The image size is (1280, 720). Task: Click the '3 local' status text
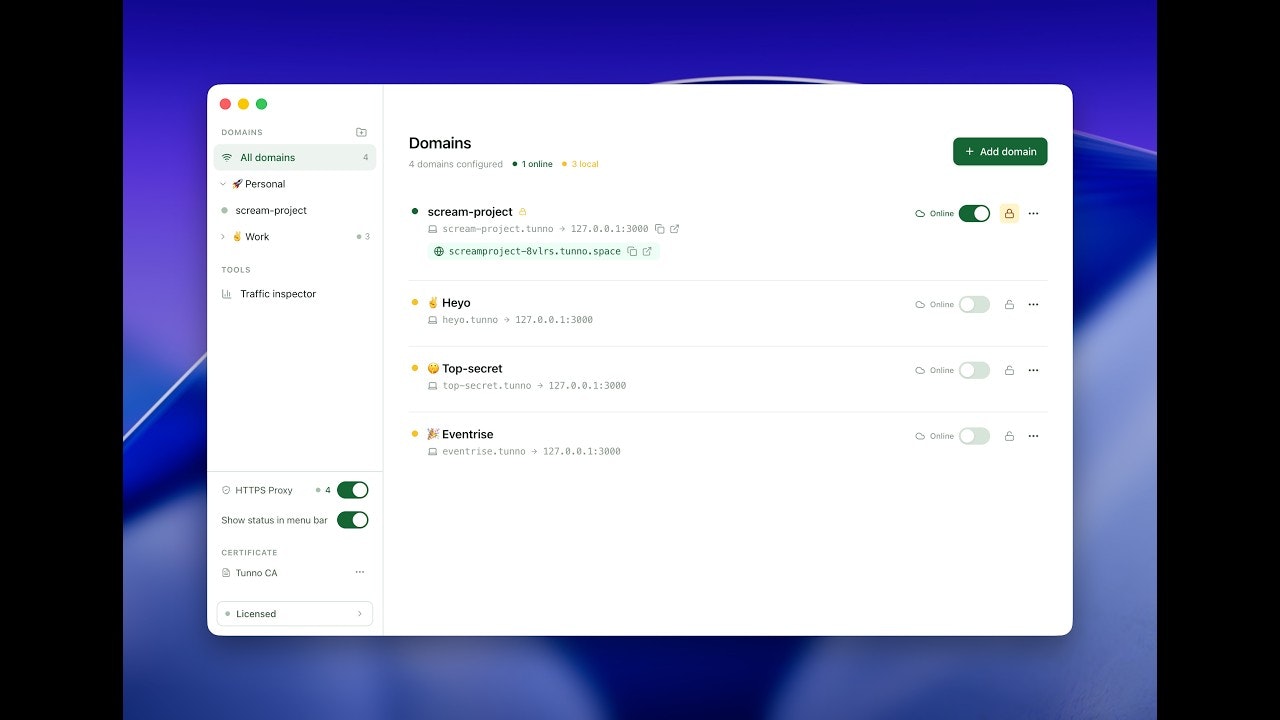point(585,164)
